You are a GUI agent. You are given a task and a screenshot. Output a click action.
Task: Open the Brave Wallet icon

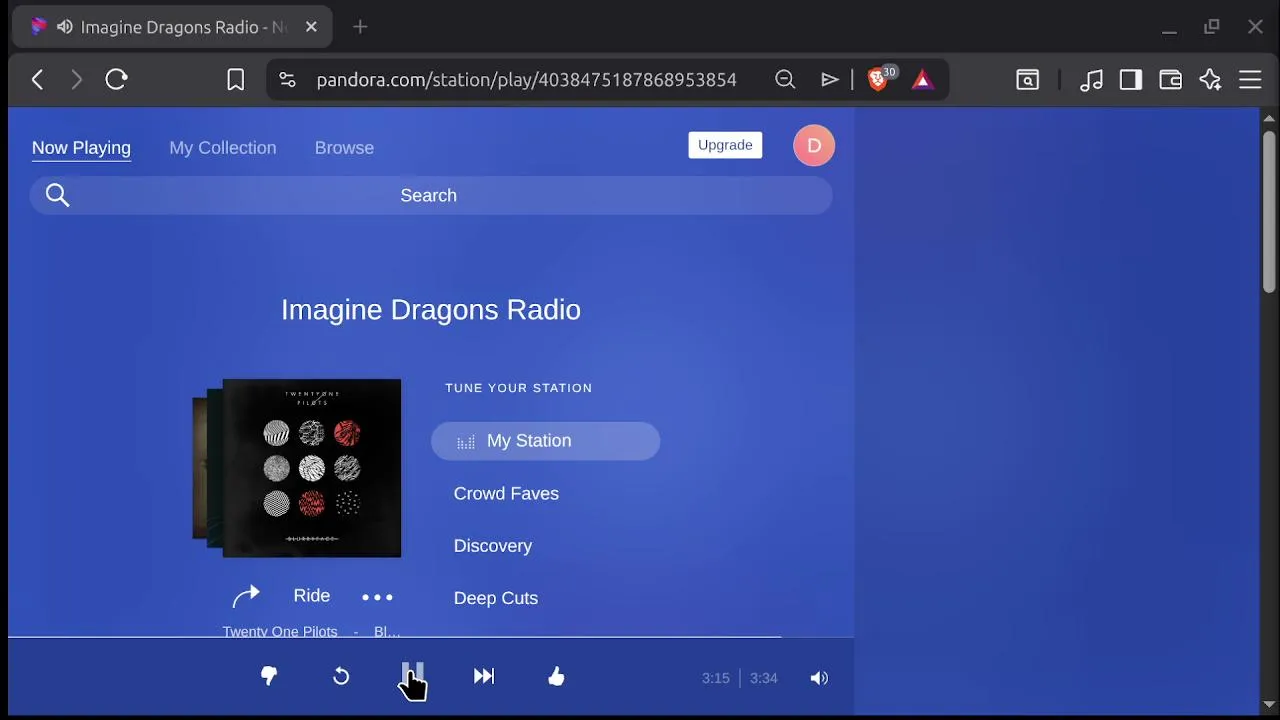[x=1171, y=80]
